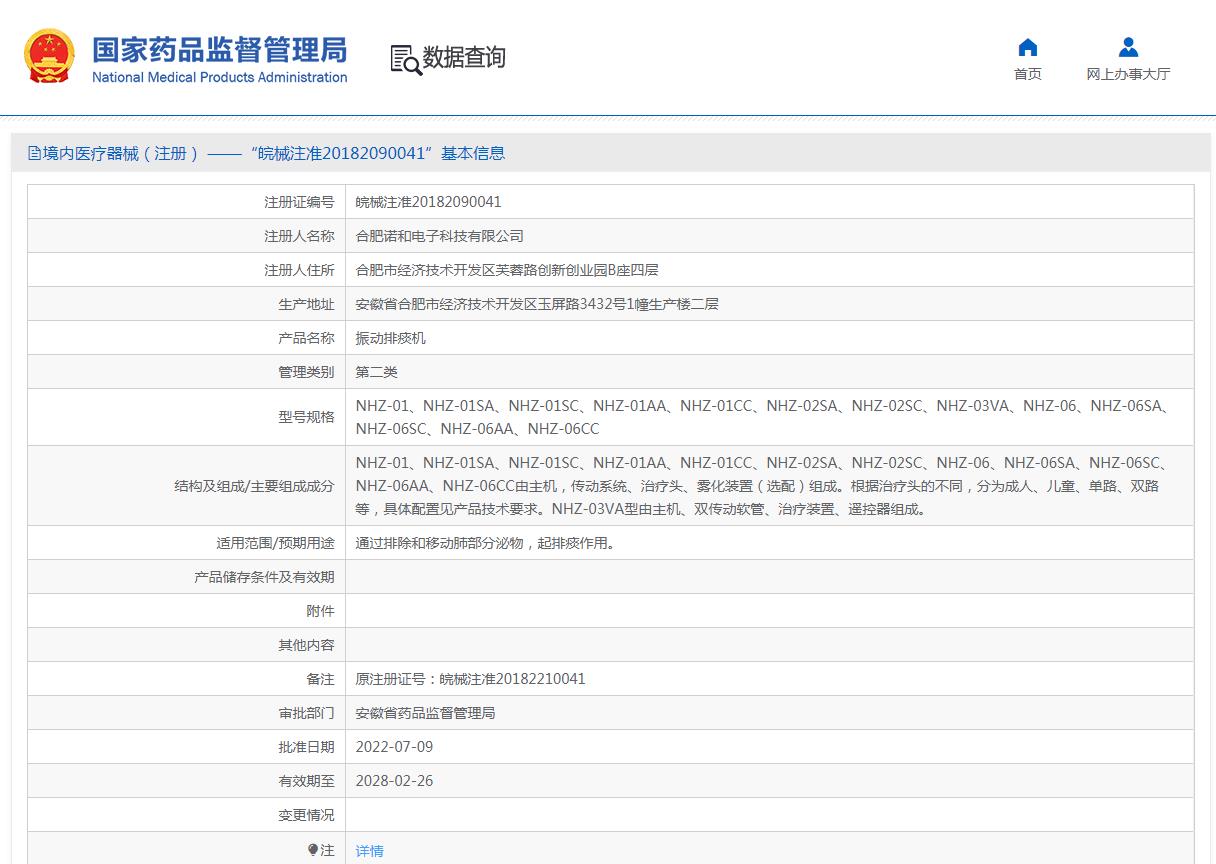Click the 数据查询 heading text
Image resolution: width=1216 pixels, height=864 pixels.
[463, 58]
